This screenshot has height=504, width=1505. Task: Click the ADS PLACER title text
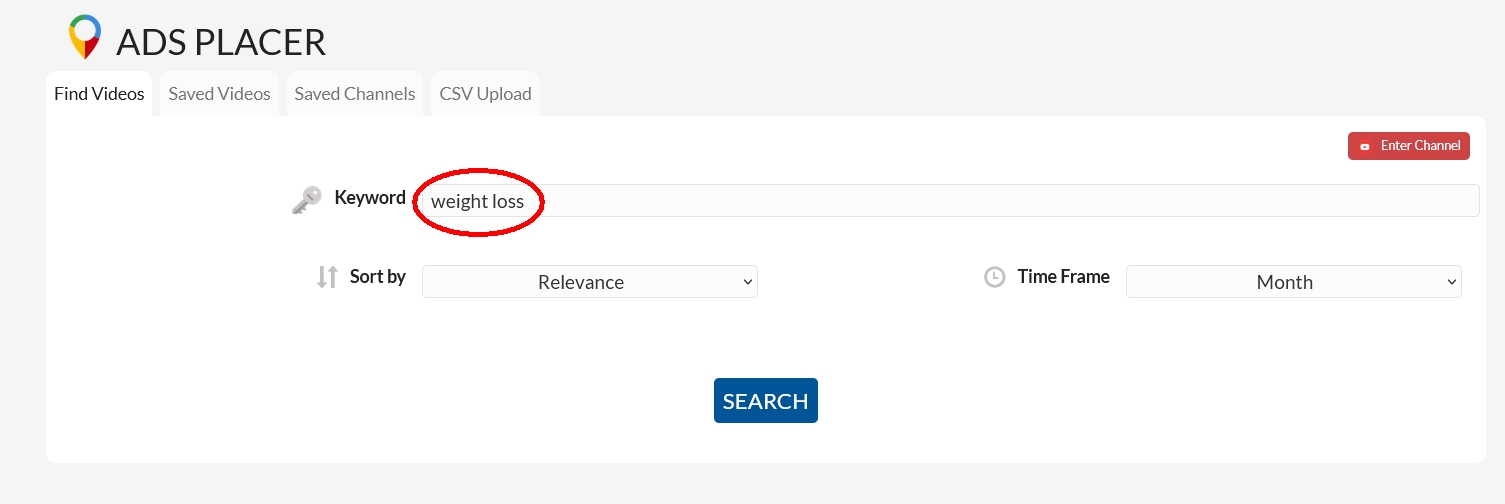(221, 42)
